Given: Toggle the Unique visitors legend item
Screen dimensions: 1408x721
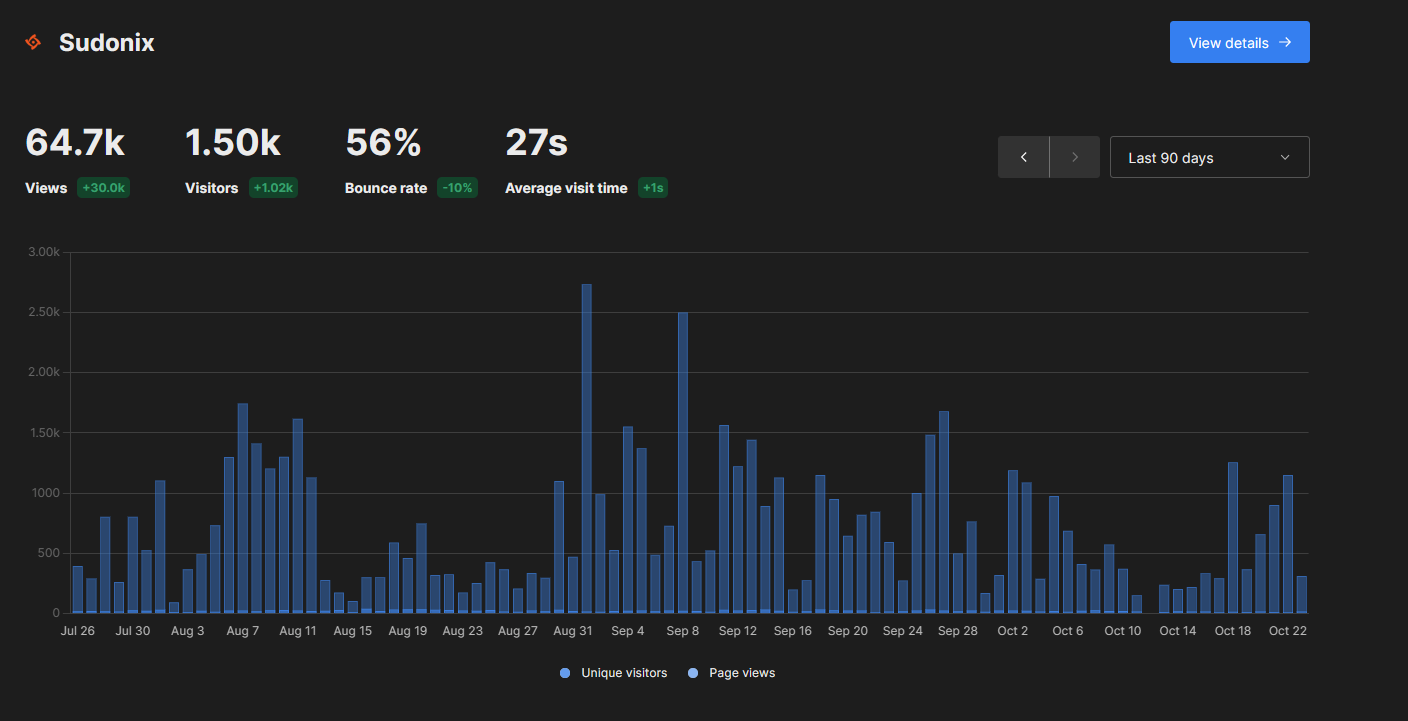Looking at the screenshot, I should tap(623, 673).
